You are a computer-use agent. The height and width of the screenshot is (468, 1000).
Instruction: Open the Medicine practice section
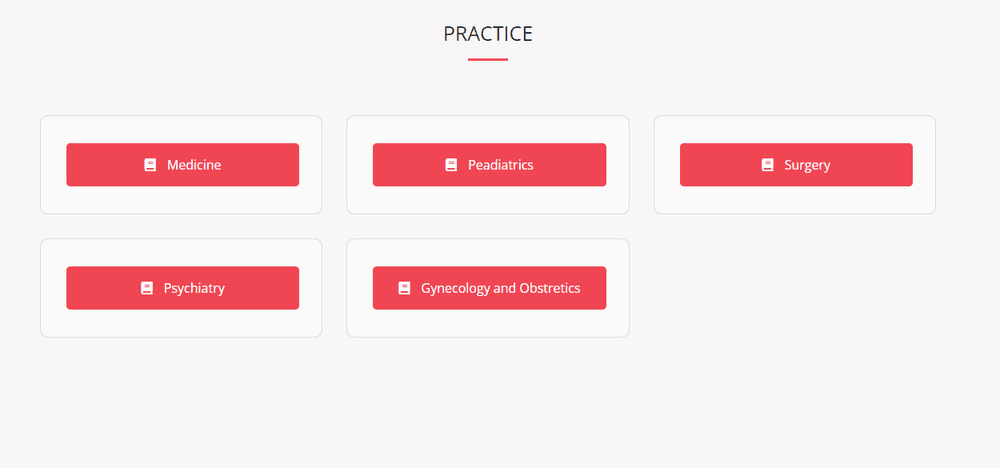(193, 165)
